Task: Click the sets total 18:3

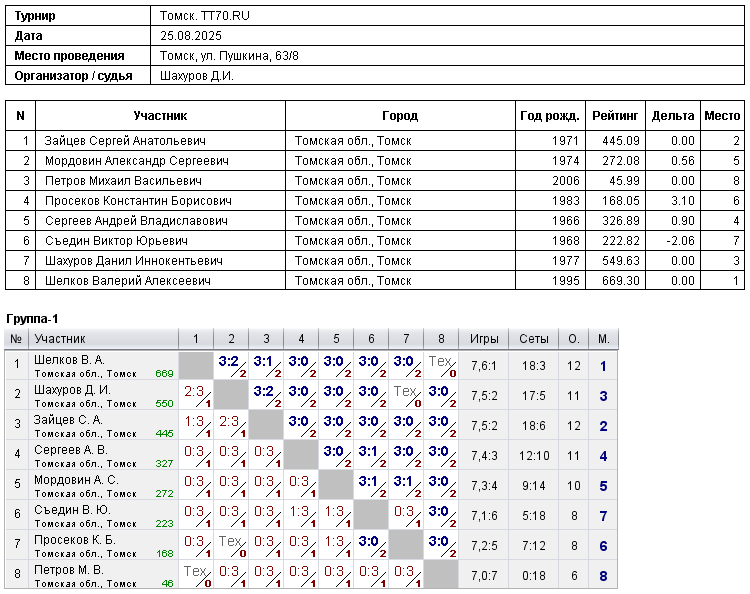Action: tap(534, 367)
